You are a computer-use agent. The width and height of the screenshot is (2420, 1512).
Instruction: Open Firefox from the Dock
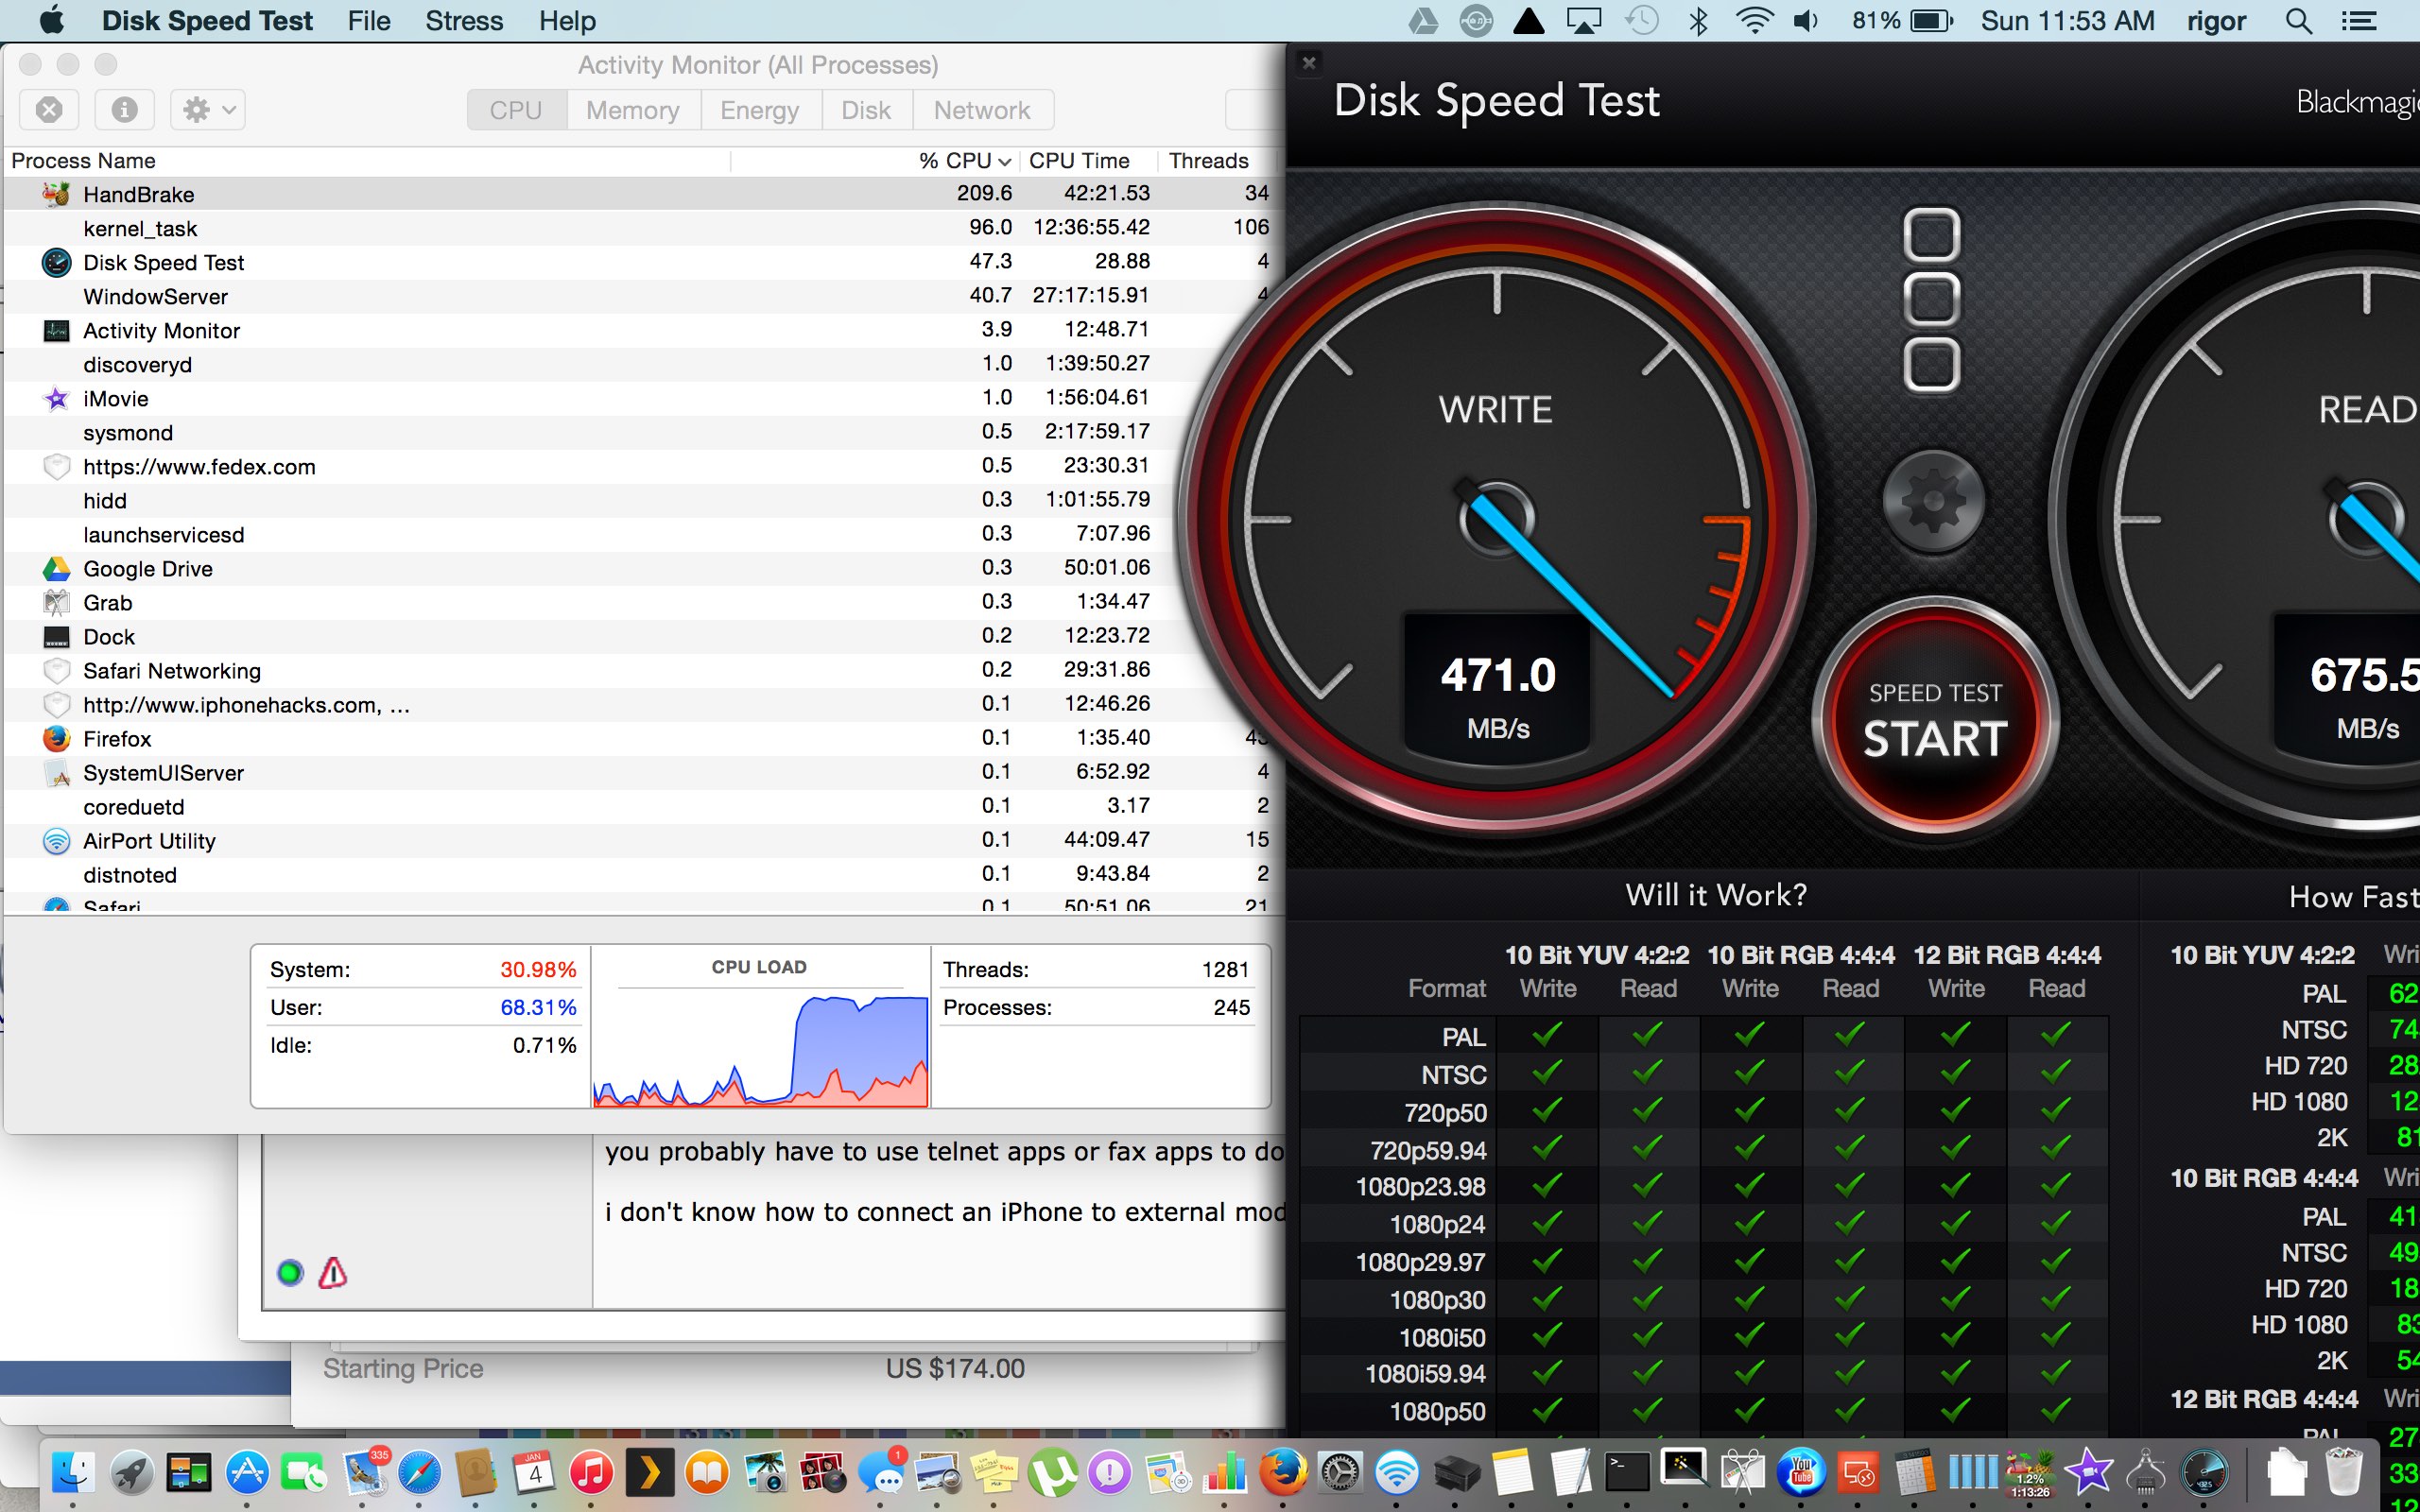(x=1283, y=1473)
